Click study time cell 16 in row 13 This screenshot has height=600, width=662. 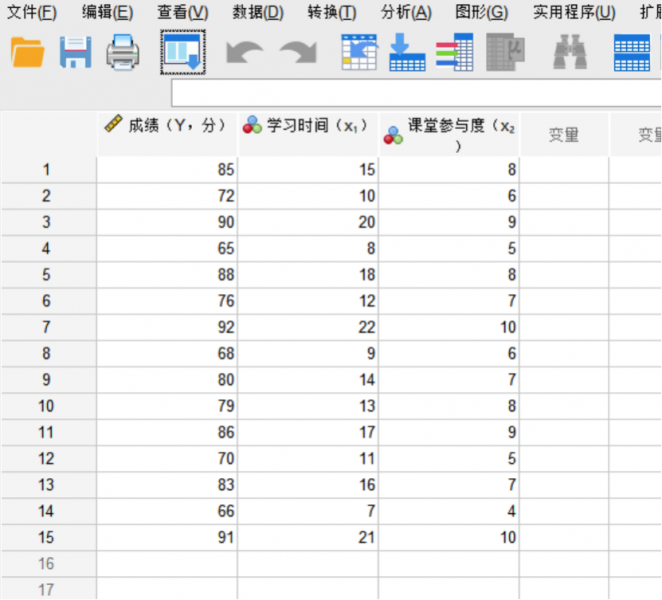click(x=308, y=485)
